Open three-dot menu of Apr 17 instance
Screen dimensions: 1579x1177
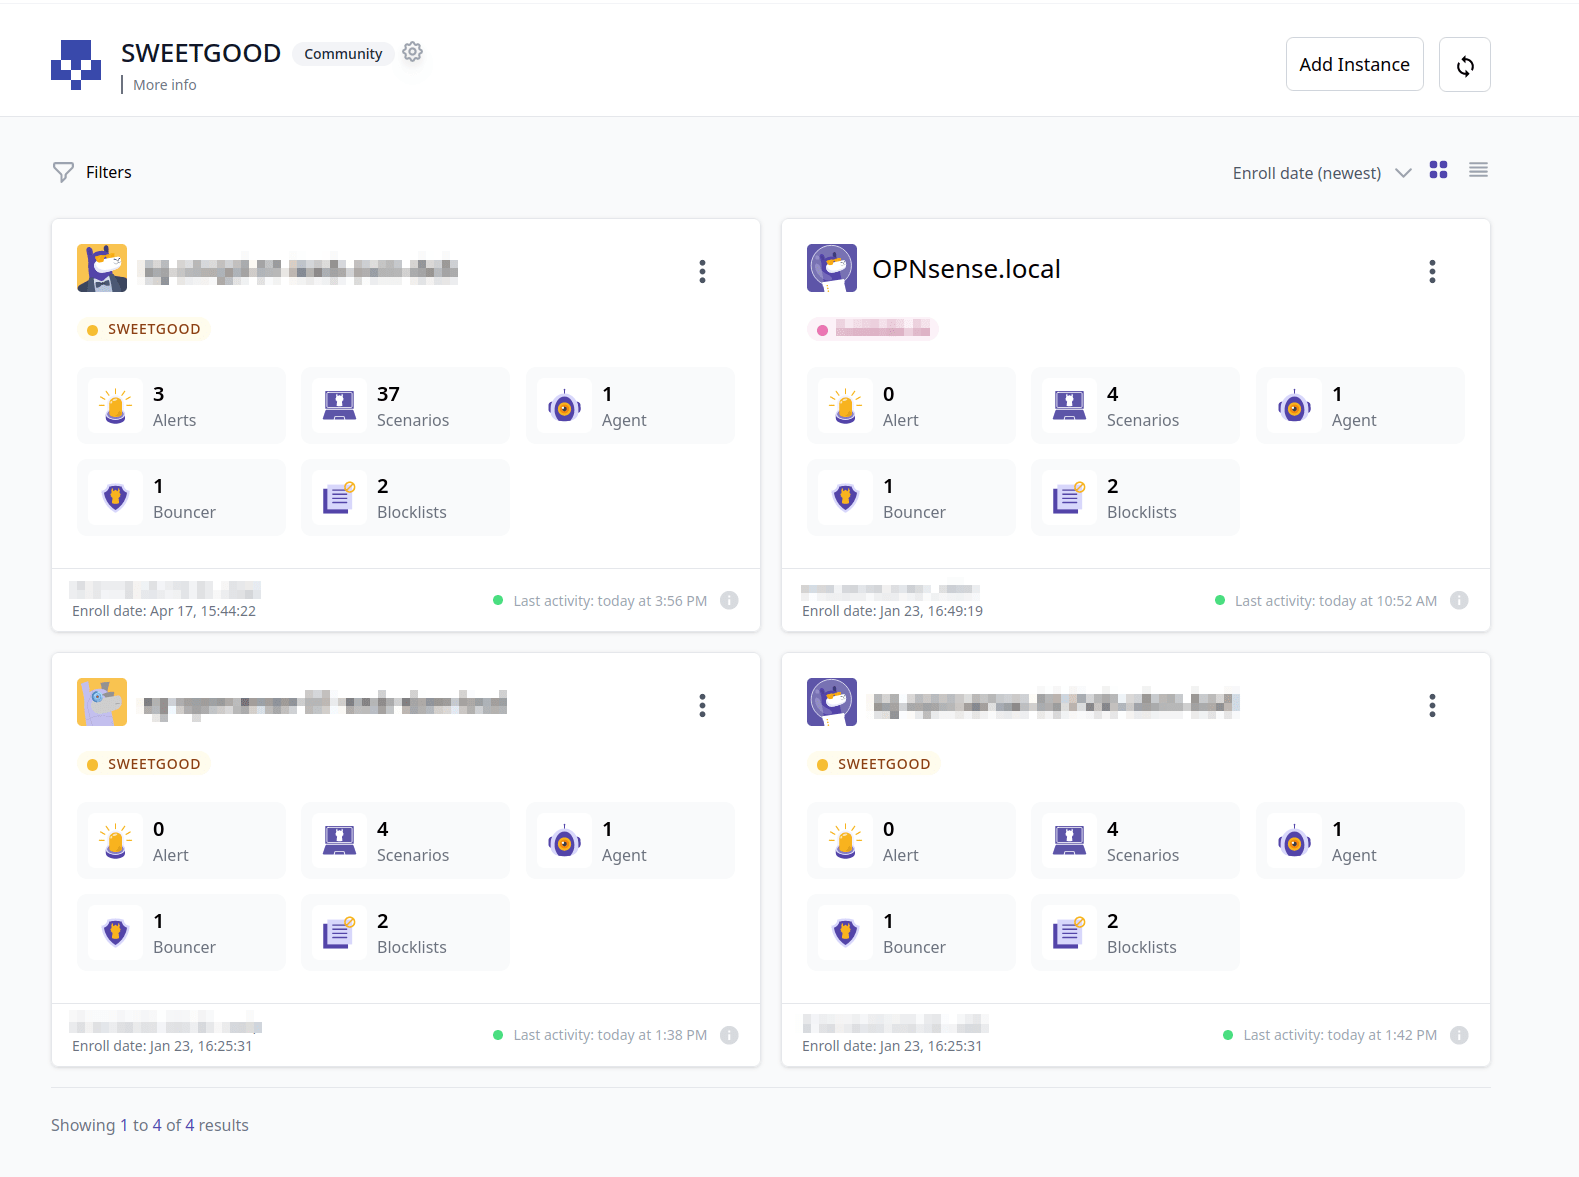click(702, 271)
